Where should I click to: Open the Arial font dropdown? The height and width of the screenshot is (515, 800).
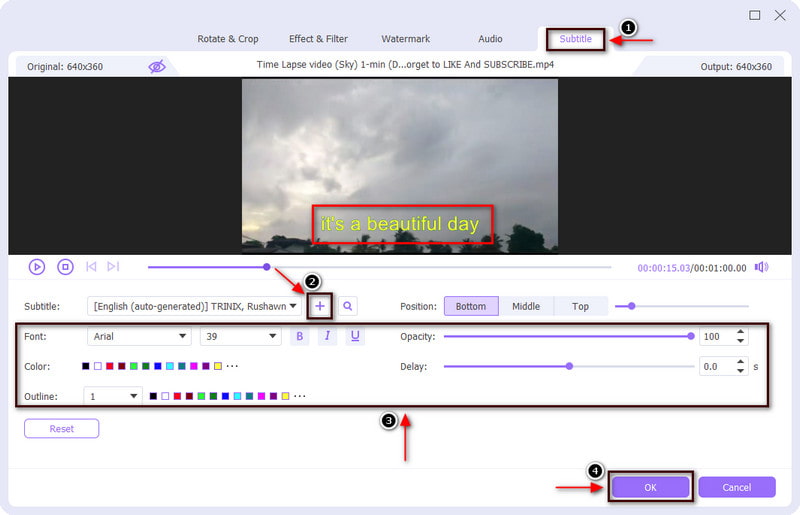pos(139,336)
